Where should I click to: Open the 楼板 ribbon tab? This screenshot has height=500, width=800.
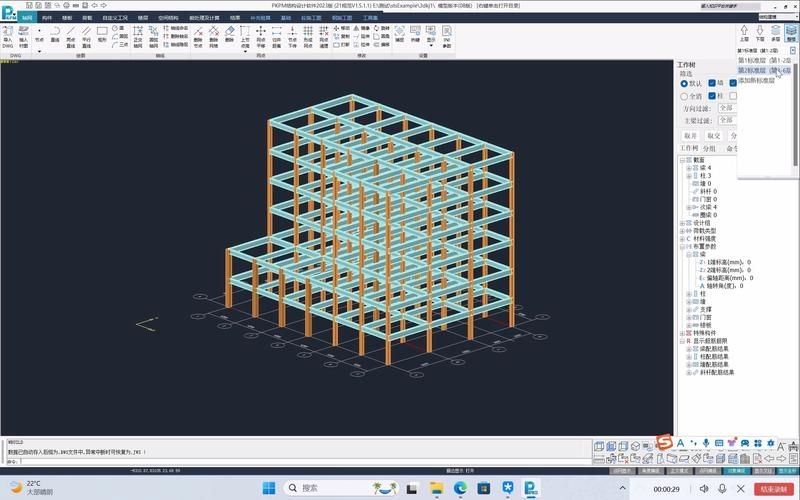tap(66, 18)
